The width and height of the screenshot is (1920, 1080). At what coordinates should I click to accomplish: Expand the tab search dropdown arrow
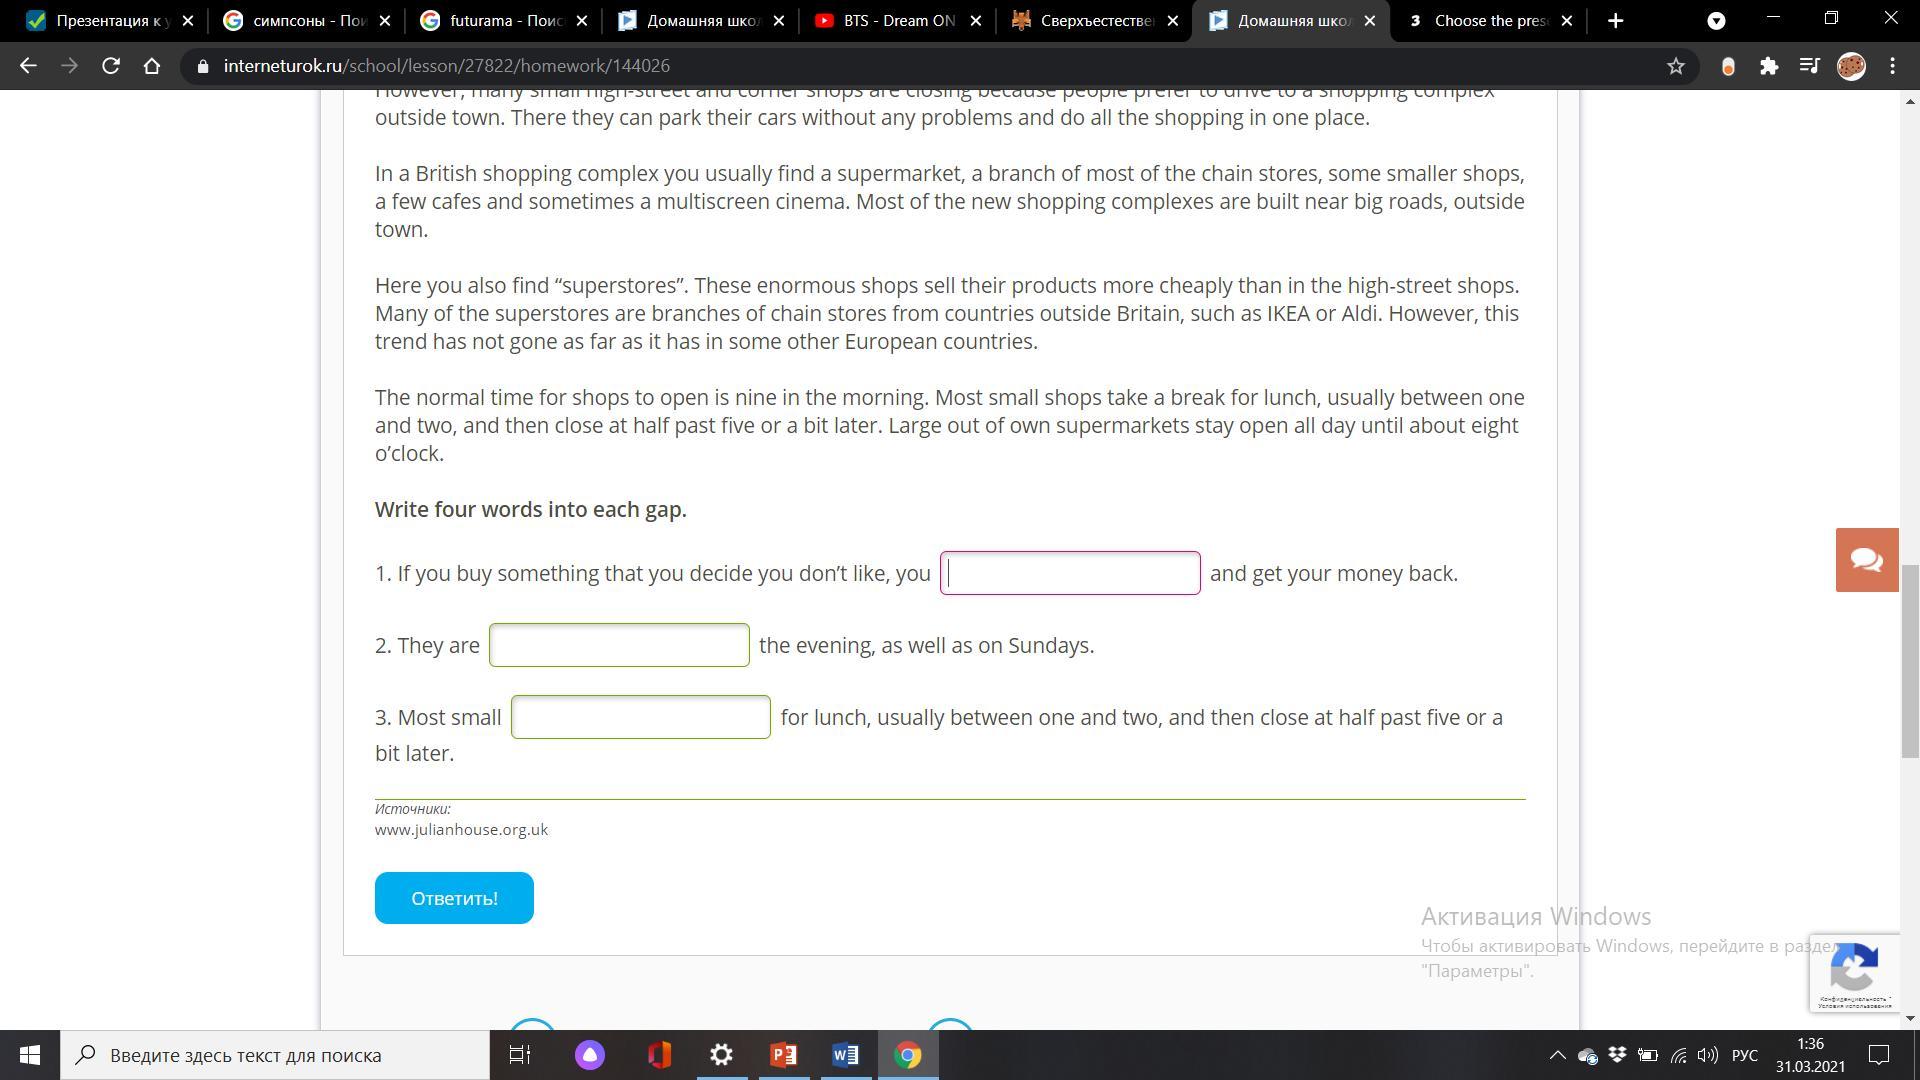pyautogui.click(x=1716, y=21)
